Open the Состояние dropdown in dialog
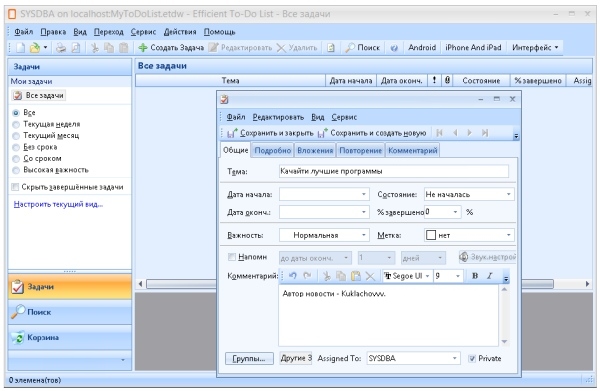This screenshot has height=391, width=600. coord(509,195)
